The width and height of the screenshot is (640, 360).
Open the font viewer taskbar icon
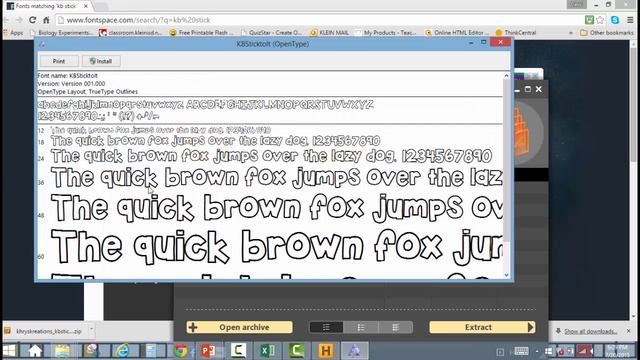point(354,351)
